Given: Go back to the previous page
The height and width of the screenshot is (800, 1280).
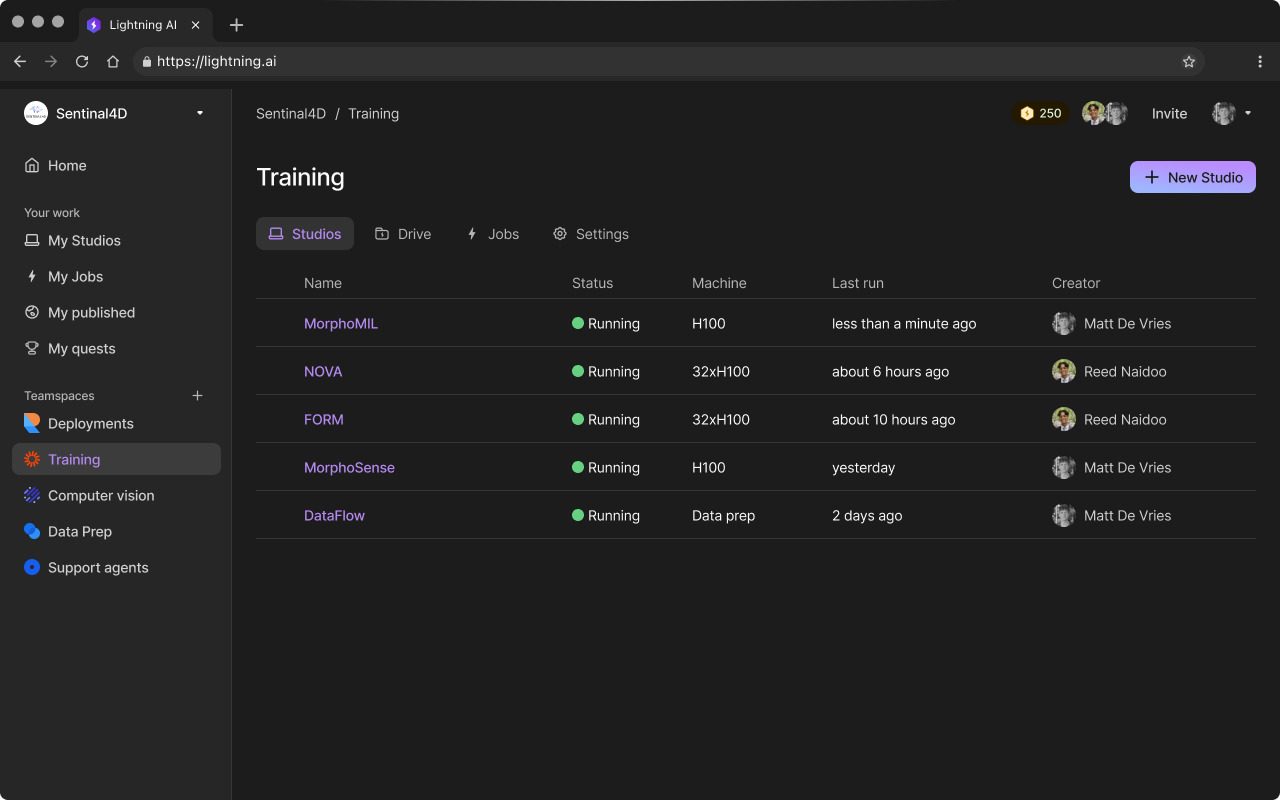Looking at the screenshot, I should click(20, 61).
